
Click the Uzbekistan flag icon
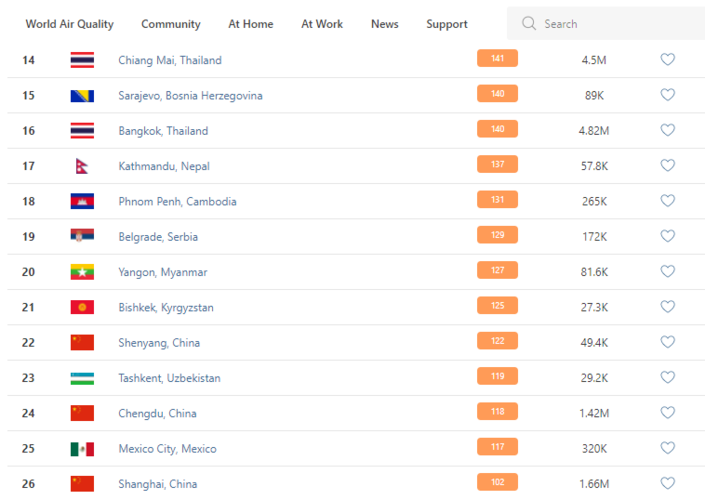82,378
